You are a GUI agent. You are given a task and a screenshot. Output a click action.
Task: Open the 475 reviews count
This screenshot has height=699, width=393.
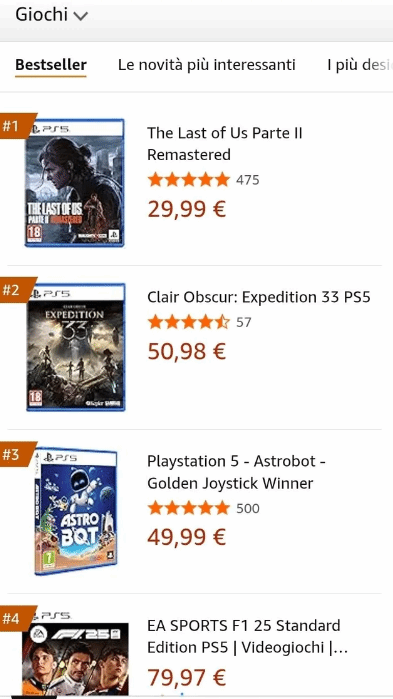pyautogui.click(x=248, y=180)
